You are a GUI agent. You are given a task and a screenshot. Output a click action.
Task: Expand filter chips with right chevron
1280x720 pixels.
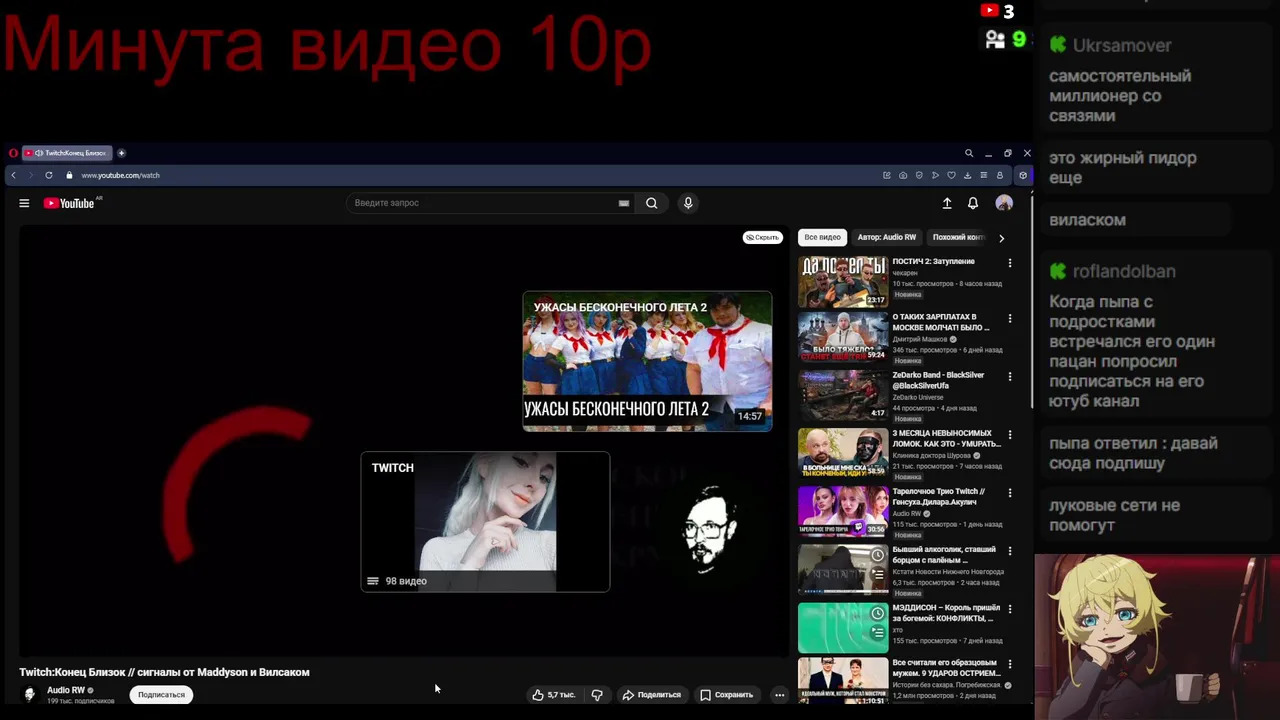click(x=1001, y=238)
